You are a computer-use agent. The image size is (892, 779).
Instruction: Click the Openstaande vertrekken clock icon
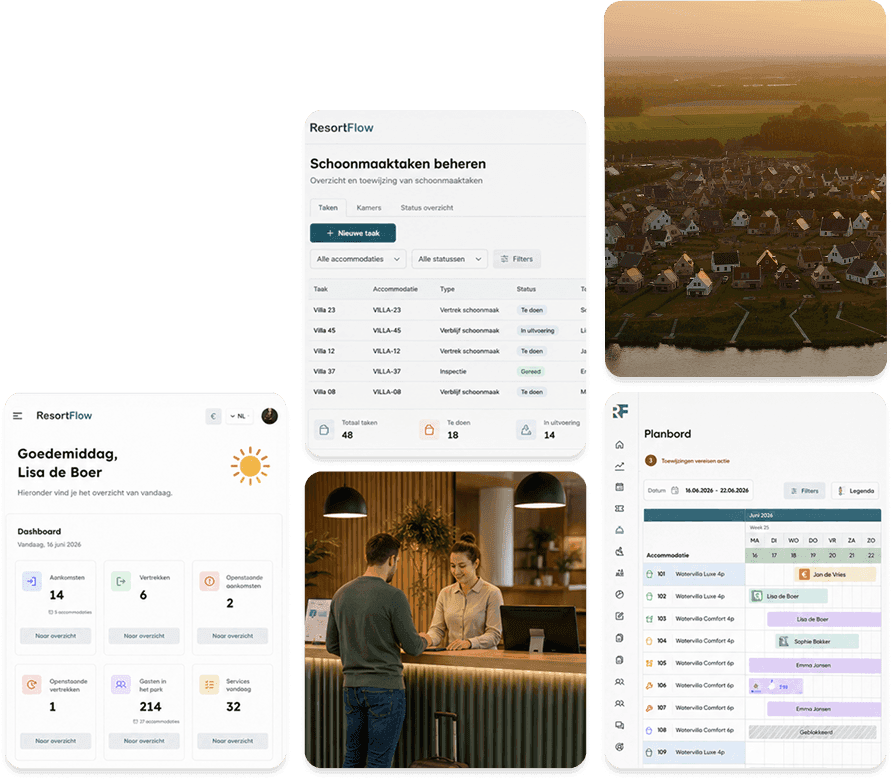[x=32, y=685]
